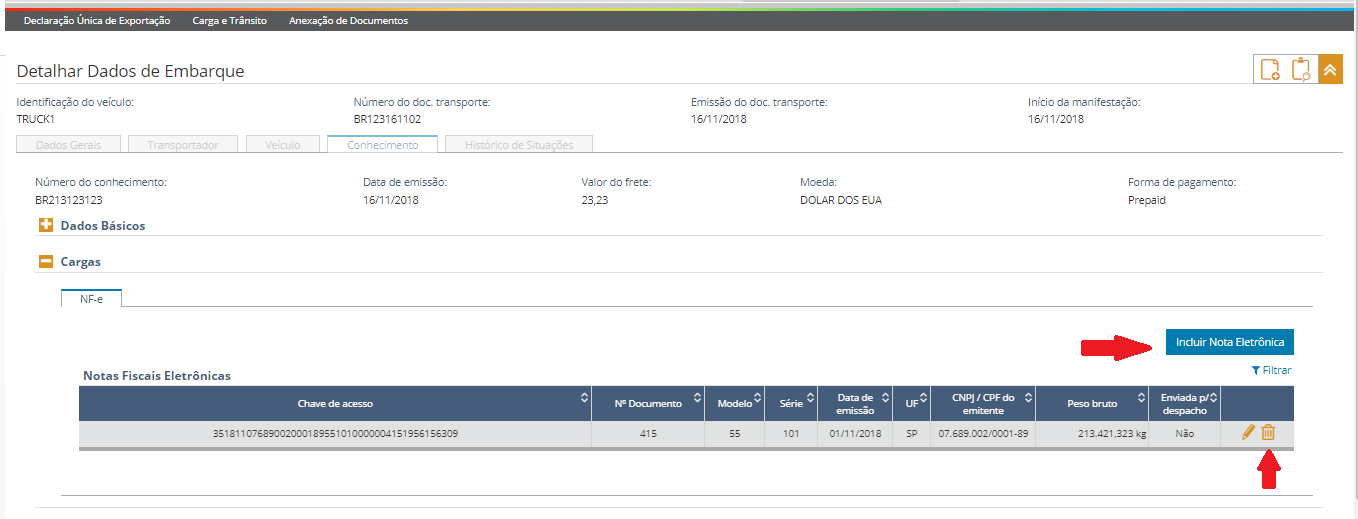The height and width of the screenshot is (519, 1358).
Task: Open the Carga e Trânsito menu
Action: pyautogui.click(x=230, y=20)
